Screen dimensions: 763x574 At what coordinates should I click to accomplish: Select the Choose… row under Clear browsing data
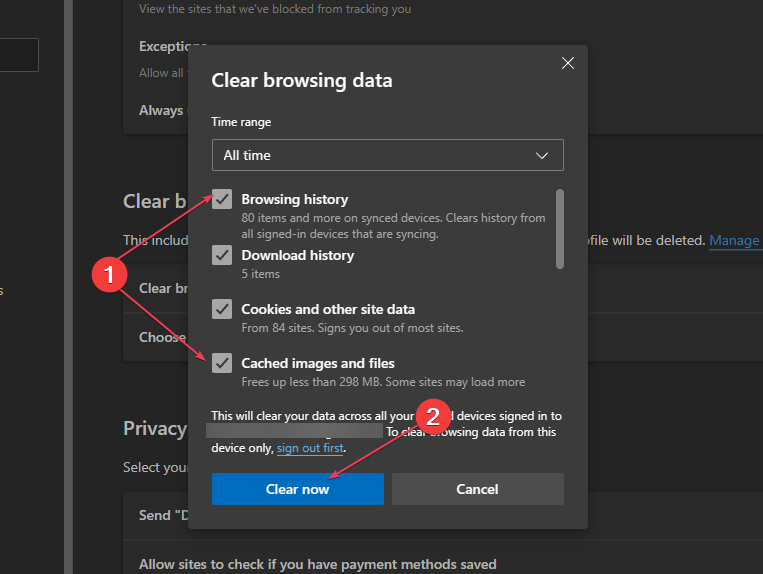coord(162,337)
